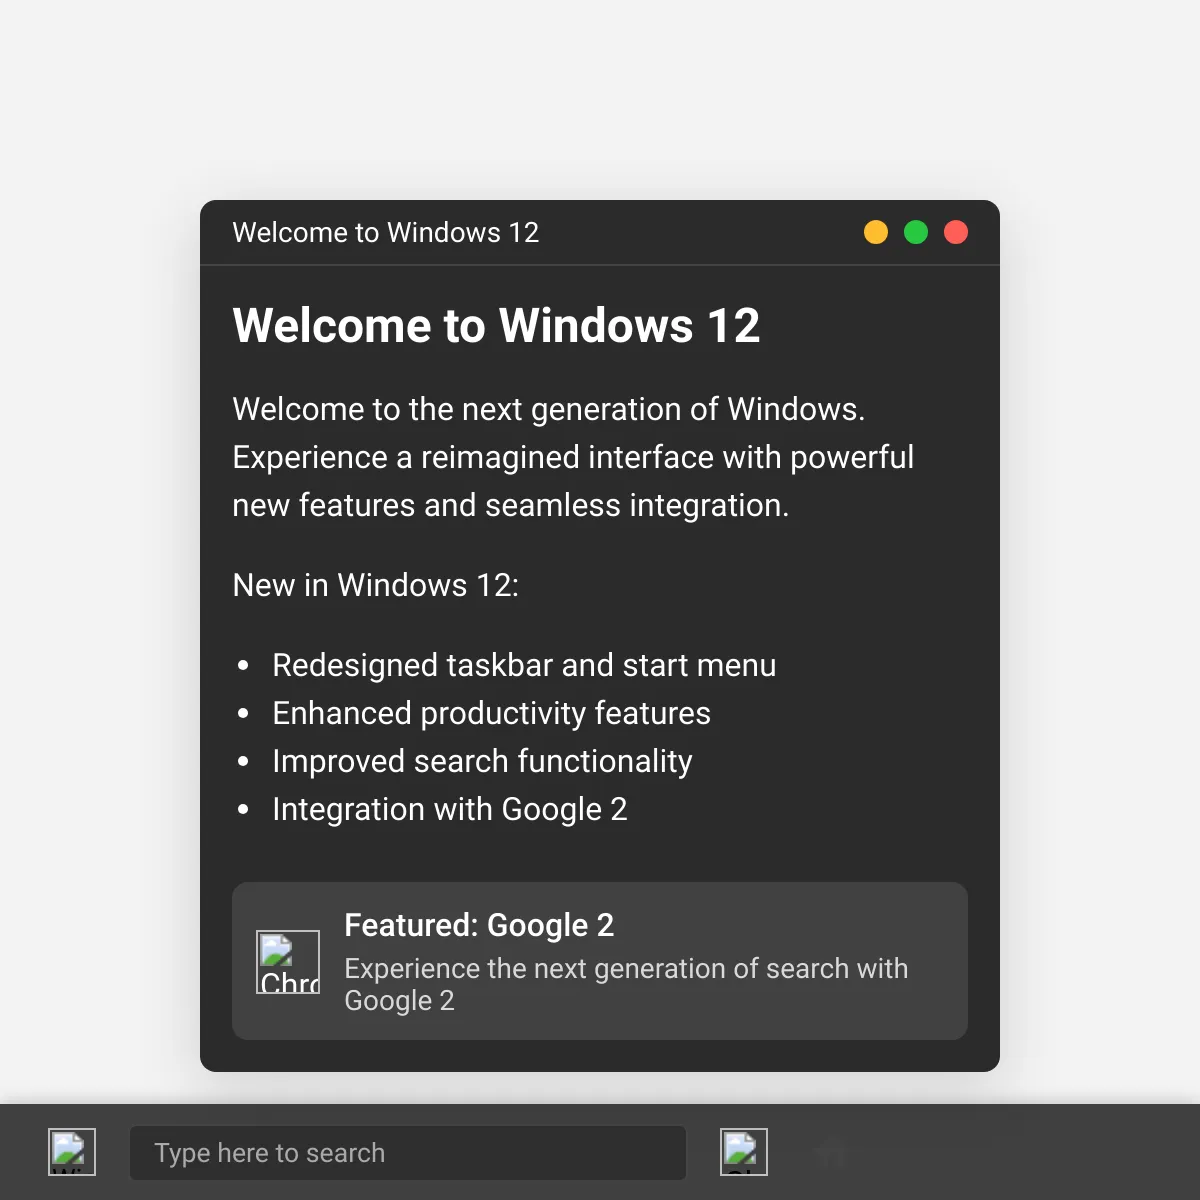Screen dimensions: 1200x1200
Task: Click the bold 'Welcome to Windows 12' heading
Action: pos(496,326)
